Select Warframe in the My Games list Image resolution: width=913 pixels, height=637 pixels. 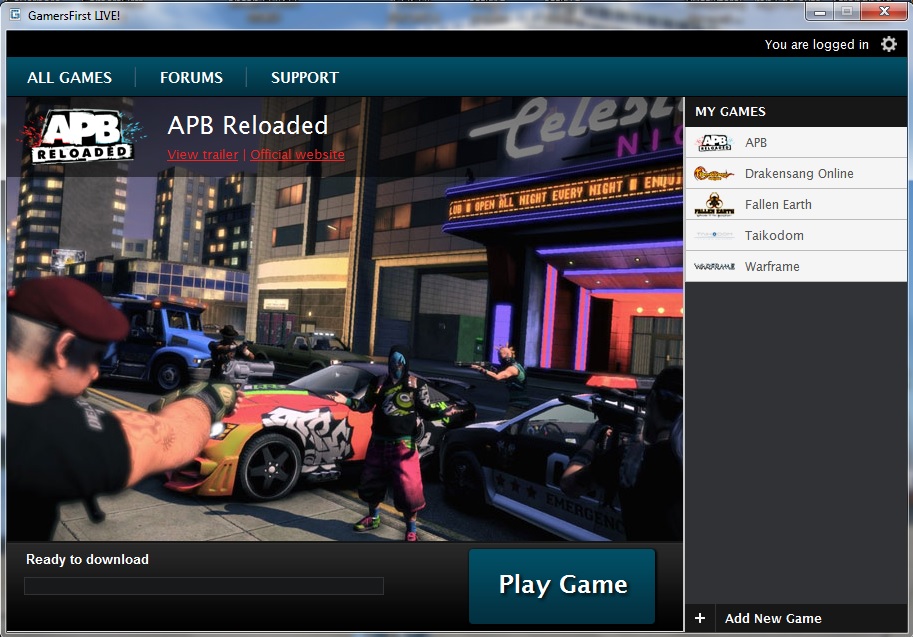(x=772, y=267)
